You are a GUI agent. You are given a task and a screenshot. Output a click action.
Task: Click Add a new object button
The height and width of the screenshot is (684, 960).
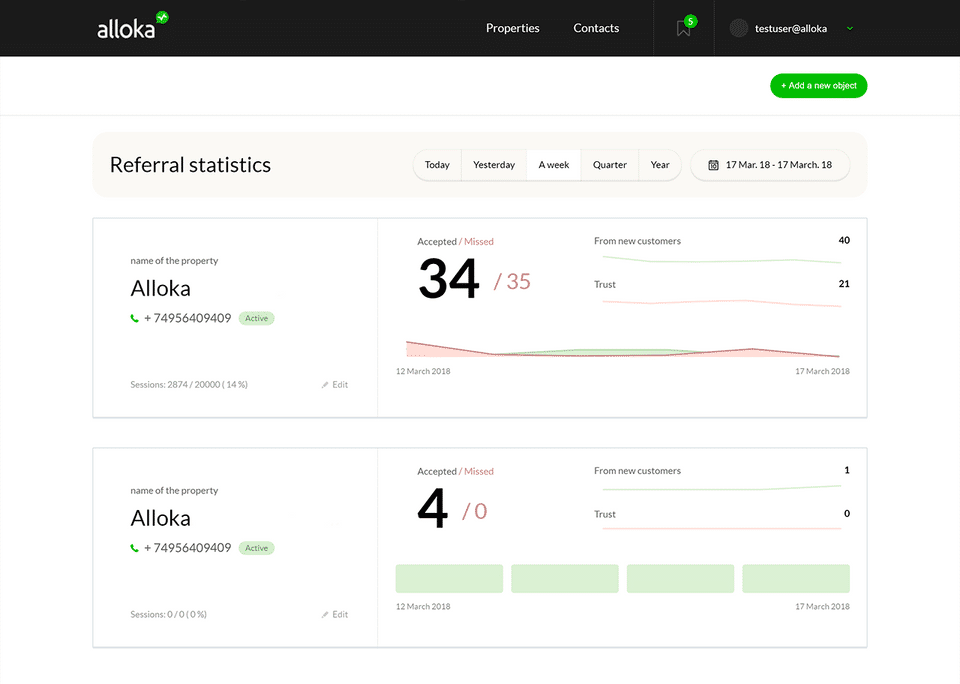[x=819, y=86]
